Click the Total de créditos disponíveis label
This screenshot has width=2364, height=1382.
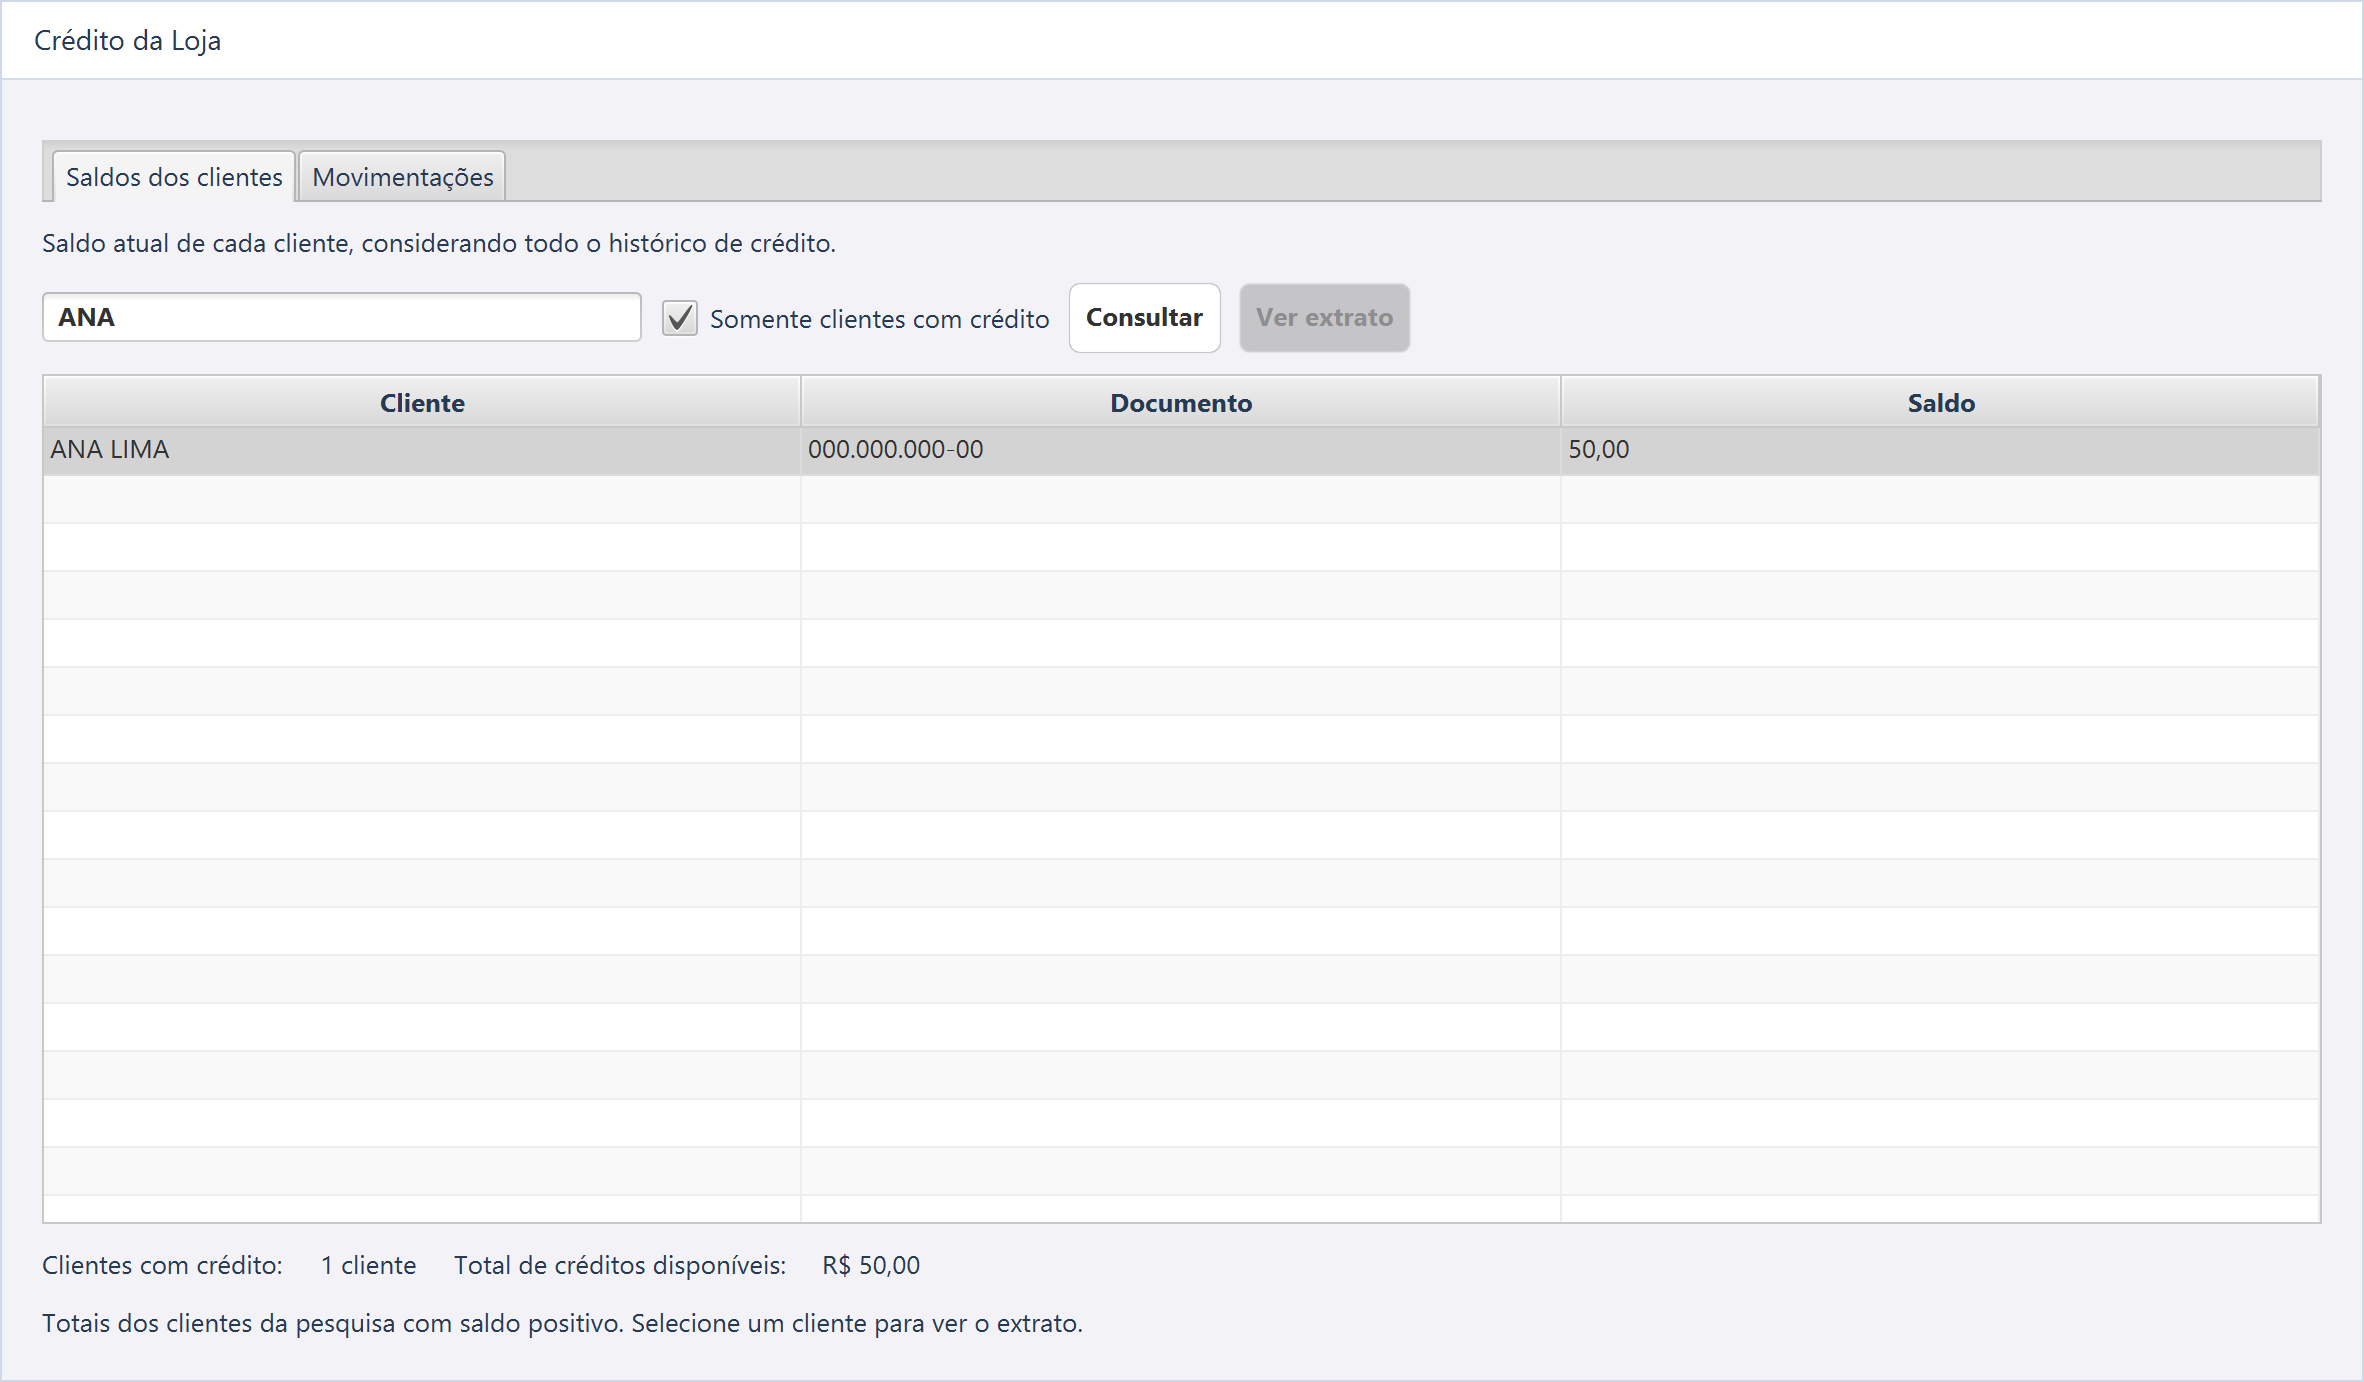pyautogui.click(x=620, y=1265)
